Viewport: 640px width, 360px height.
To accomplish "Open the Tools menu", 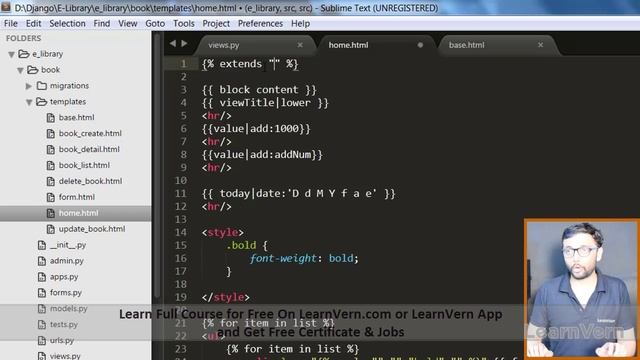I will [184, 24].
